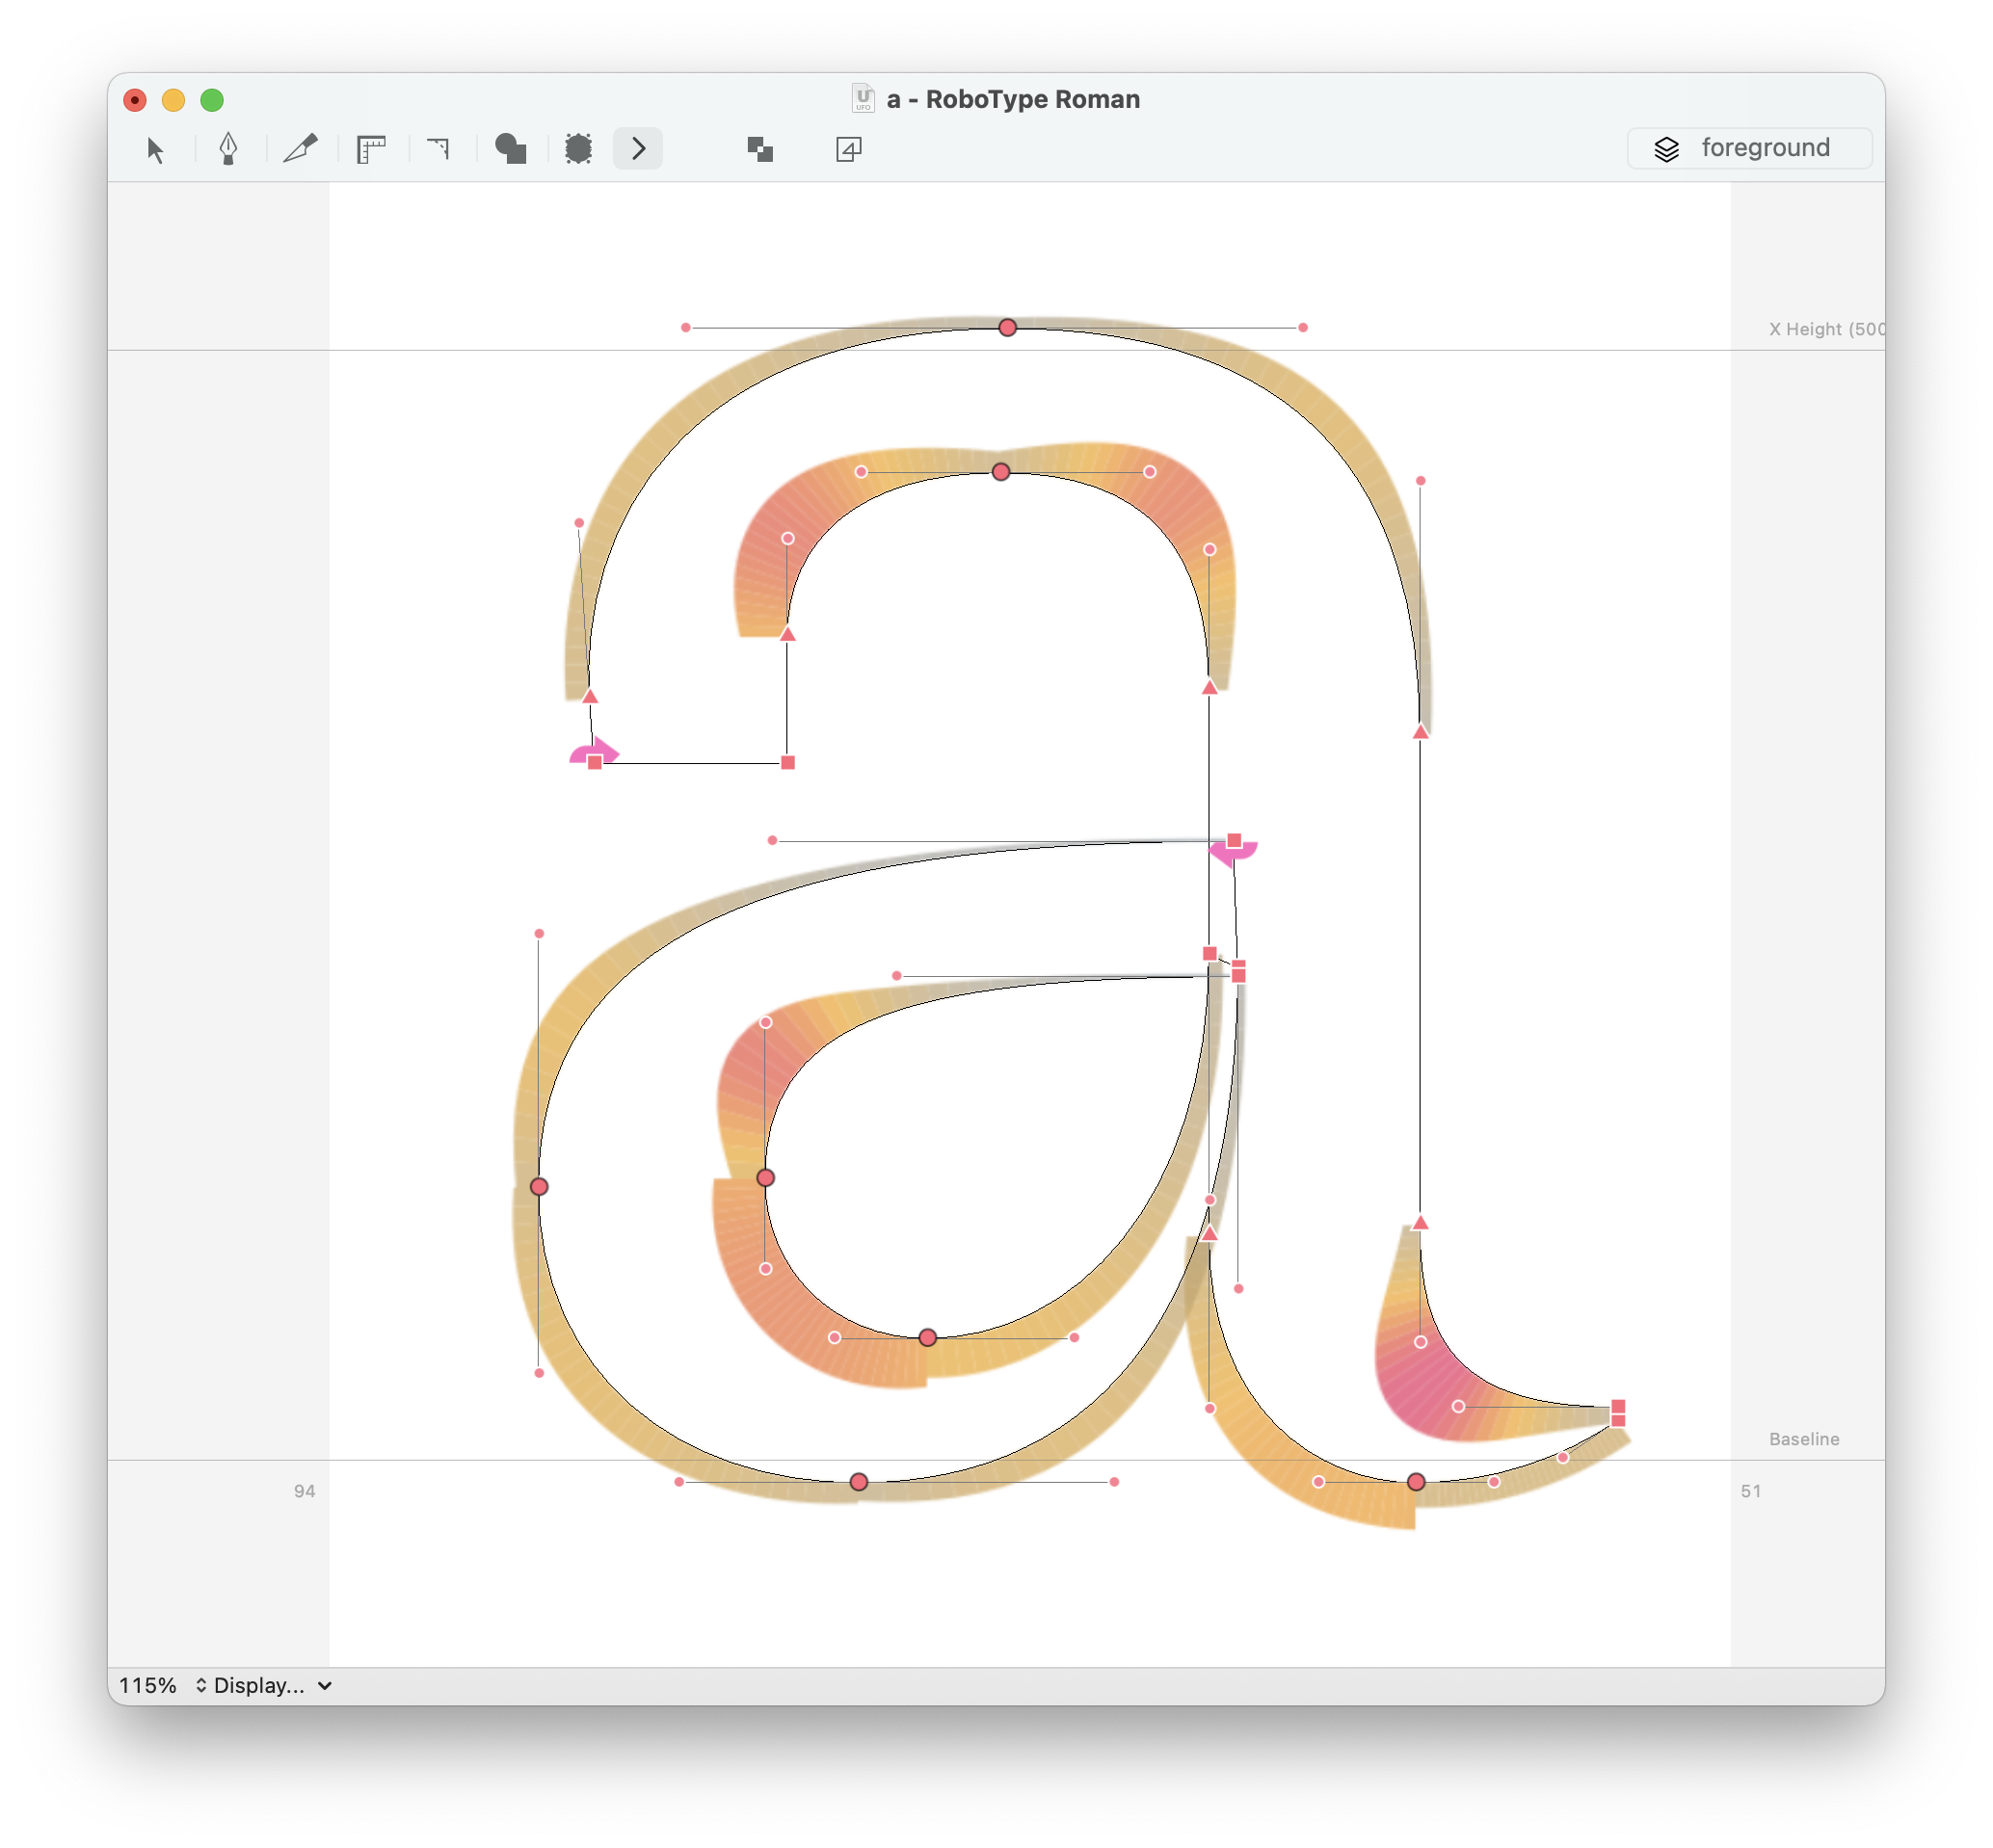Select the left smooth point of the bowl's counter
Image resolution: width=1993 pixels, height=1848 pixels.
click(765, 1177)
